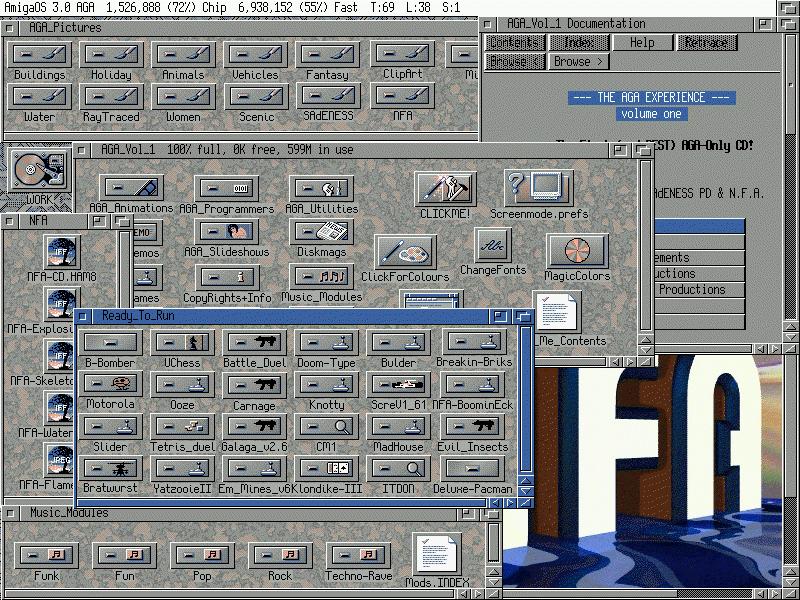Open the MadHouse game drawer
The height and width of the screenshot is (600, 800).
point(398,427)
